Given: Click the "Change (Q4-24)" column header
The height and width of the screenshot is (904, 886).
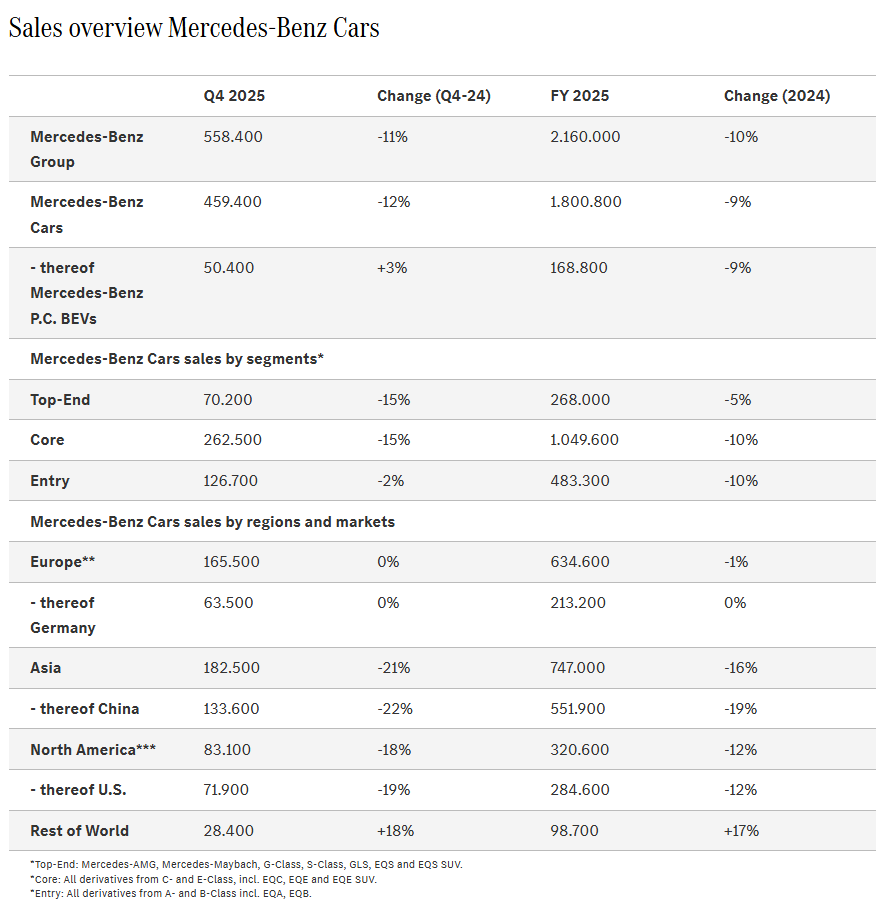Looking at the screenshot, I should pyautogui.click(x=433, y=96).
